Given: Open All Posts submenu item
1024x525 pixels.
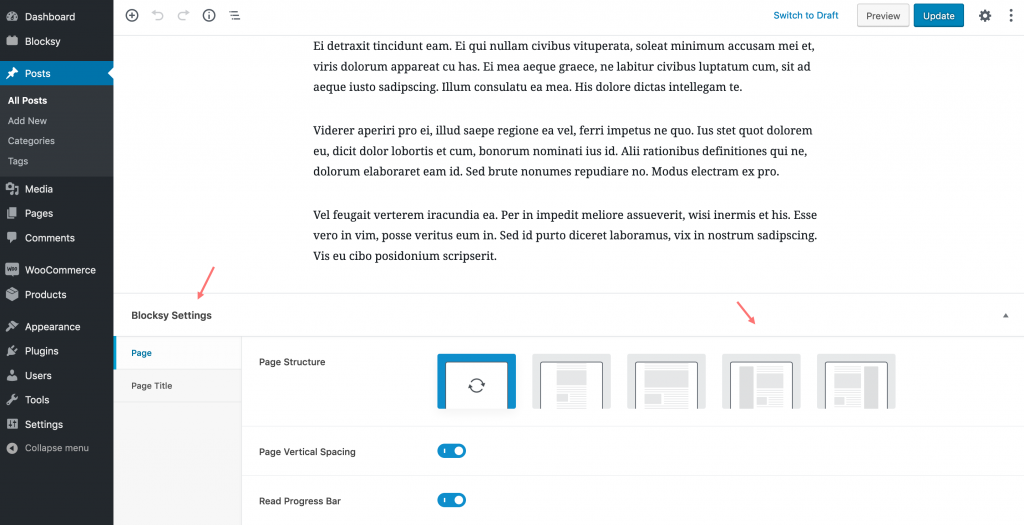Looking at the screenshot, I should 27,101.
